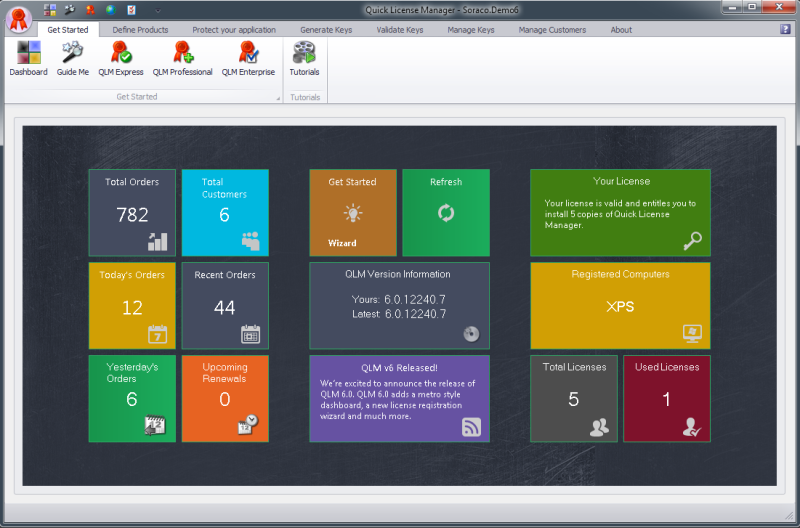This screenshot has width=800, height=528.
Task: Click the Yours version number line
Action: point(398,299)
